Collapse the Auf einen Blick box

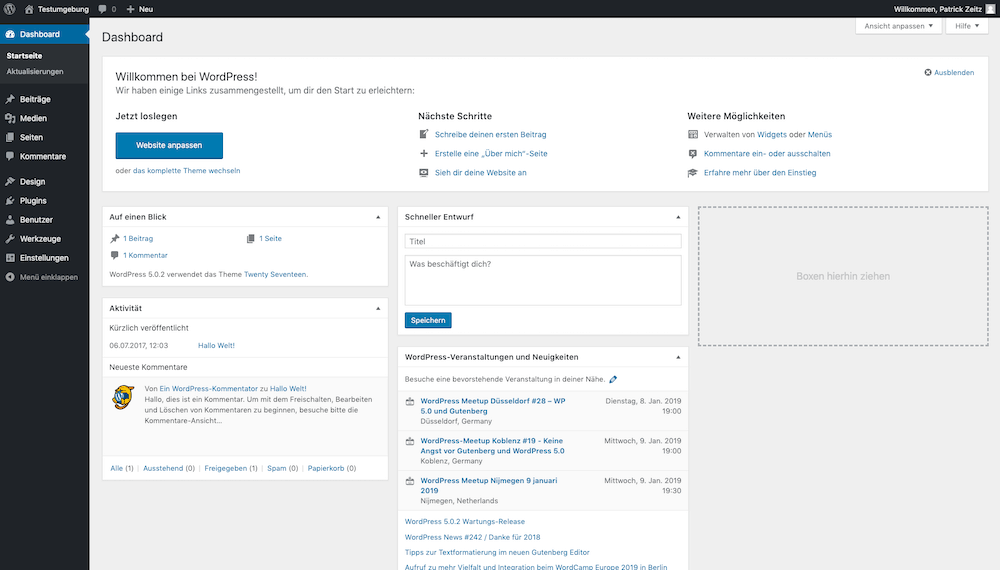pos(378,217)
